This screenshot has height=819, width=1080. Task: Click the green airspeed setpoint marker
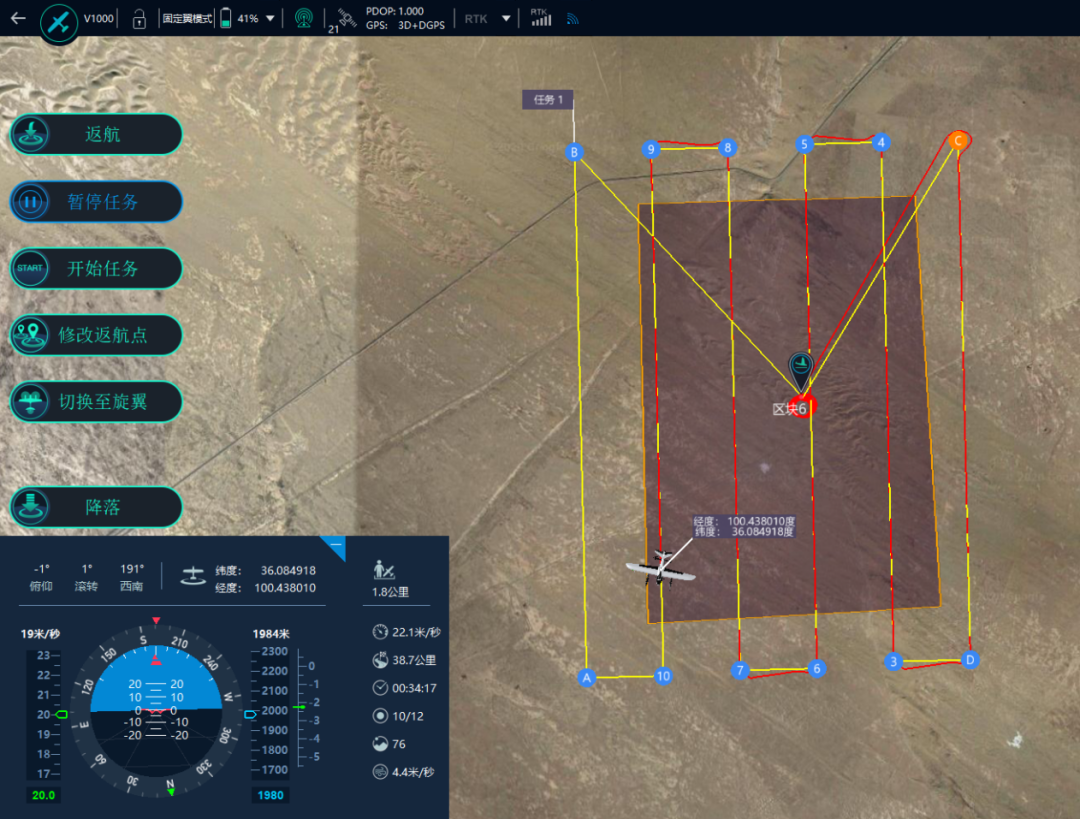(x=62, y=714)
